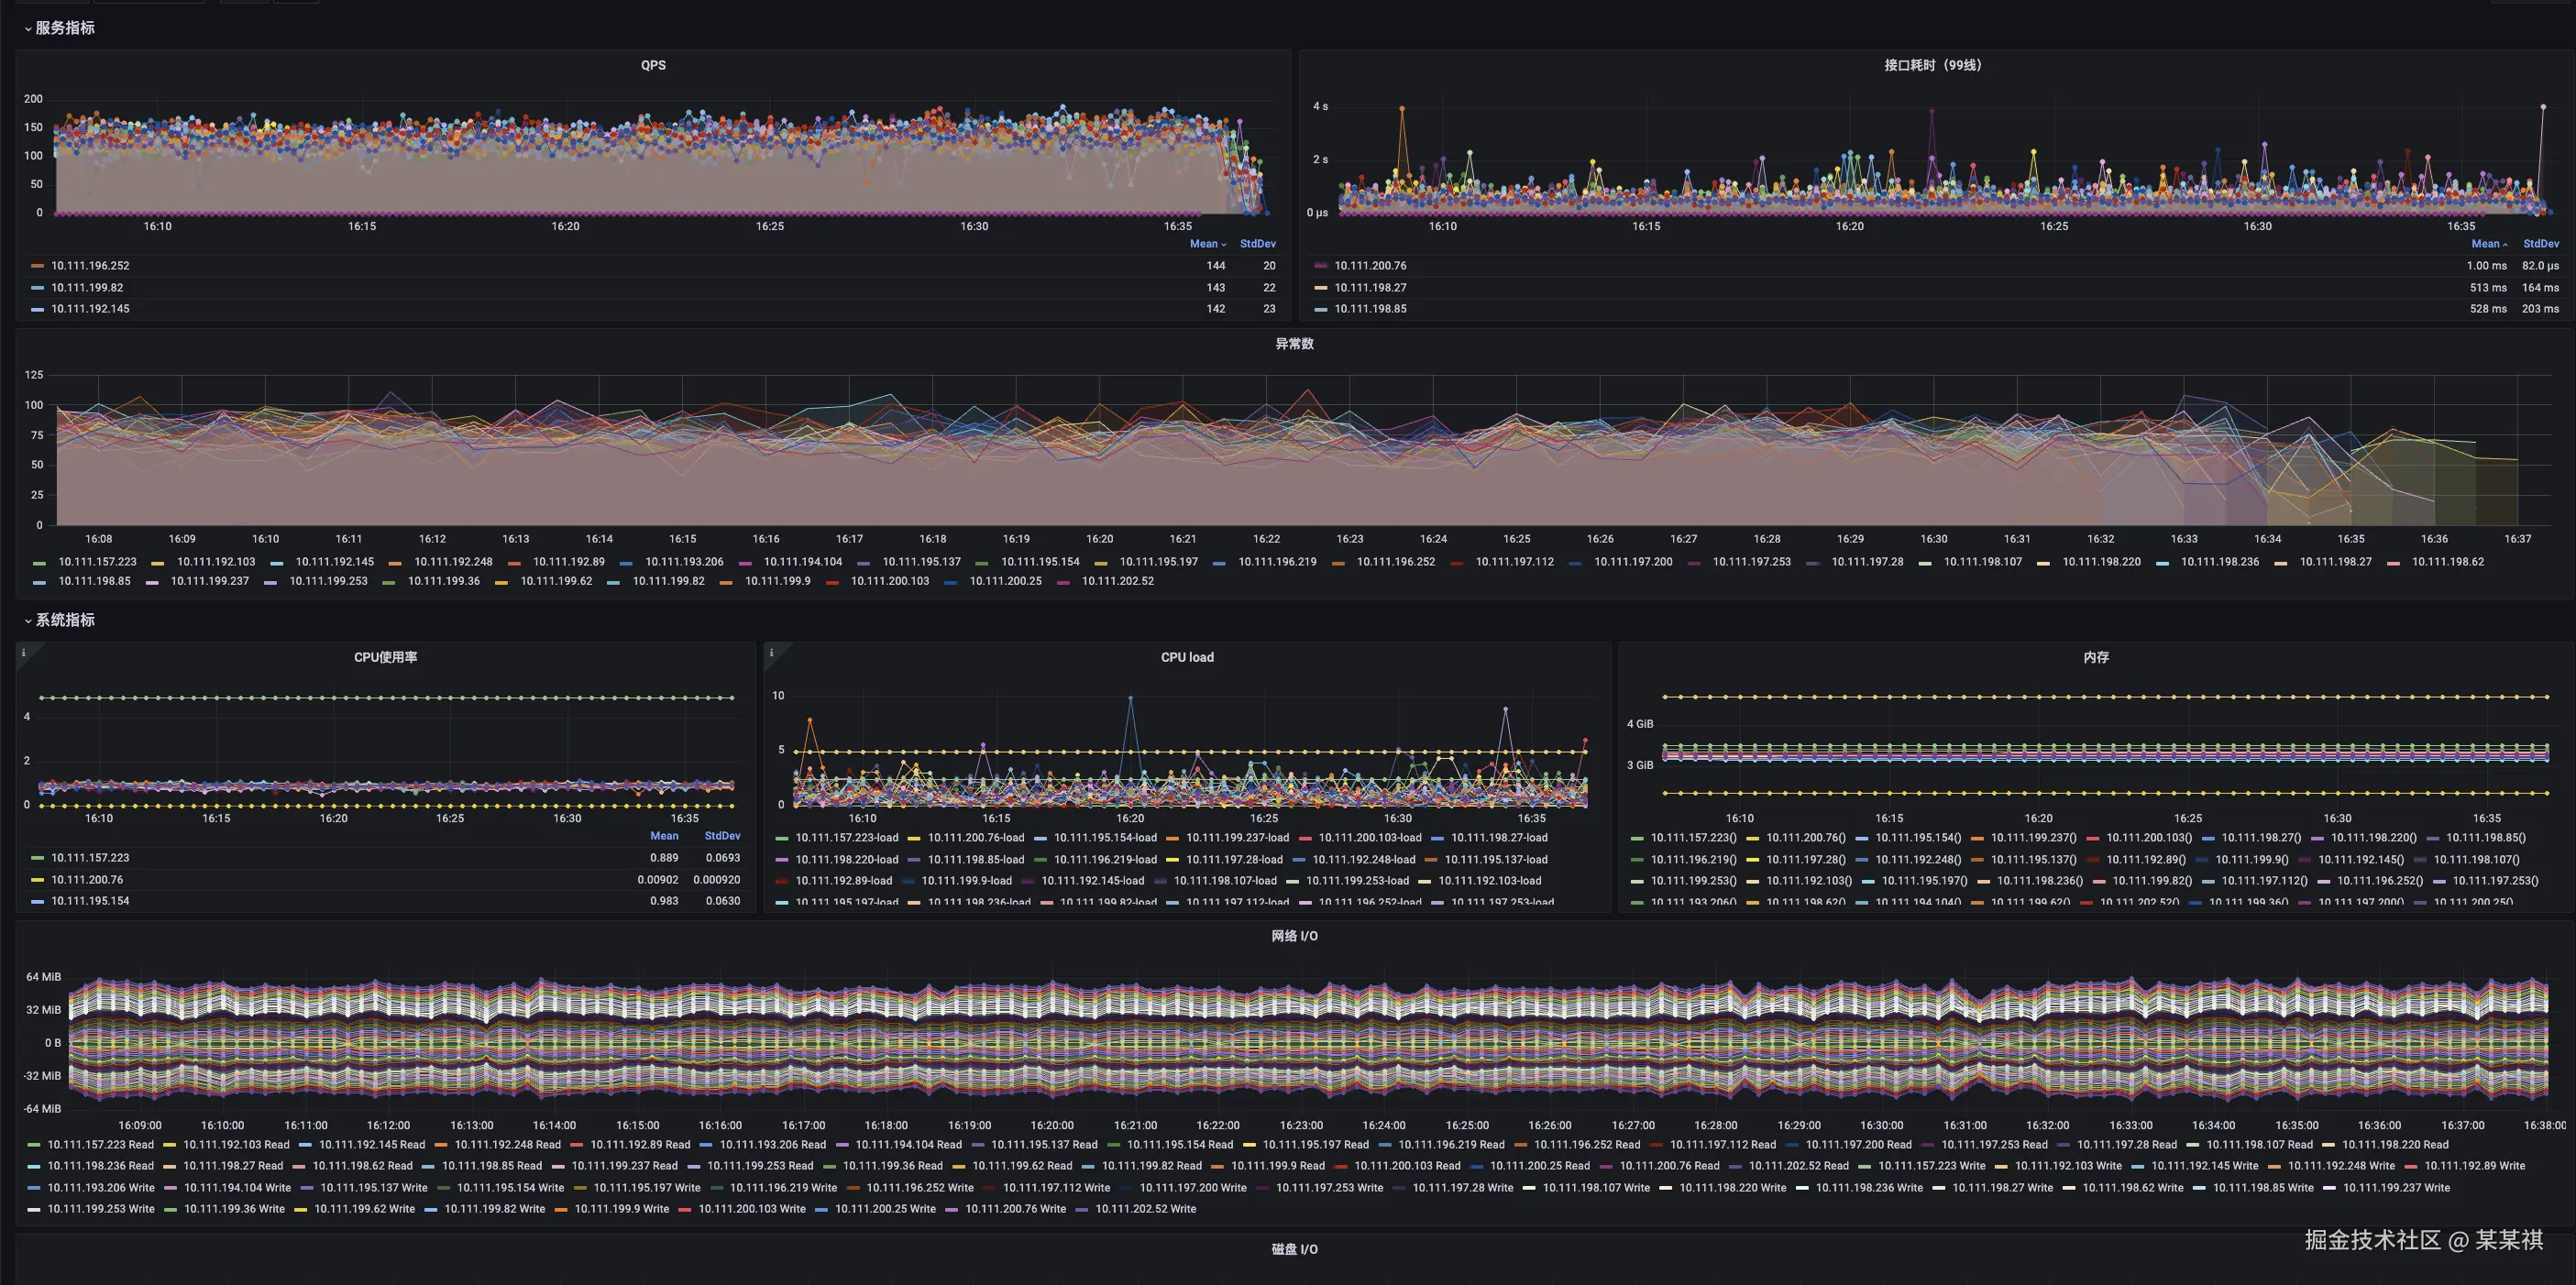The width and height of the screenshot is (2576, 1285).
Task: Open the 网络 I/O panel title menu
Action: pos(1294,936)
